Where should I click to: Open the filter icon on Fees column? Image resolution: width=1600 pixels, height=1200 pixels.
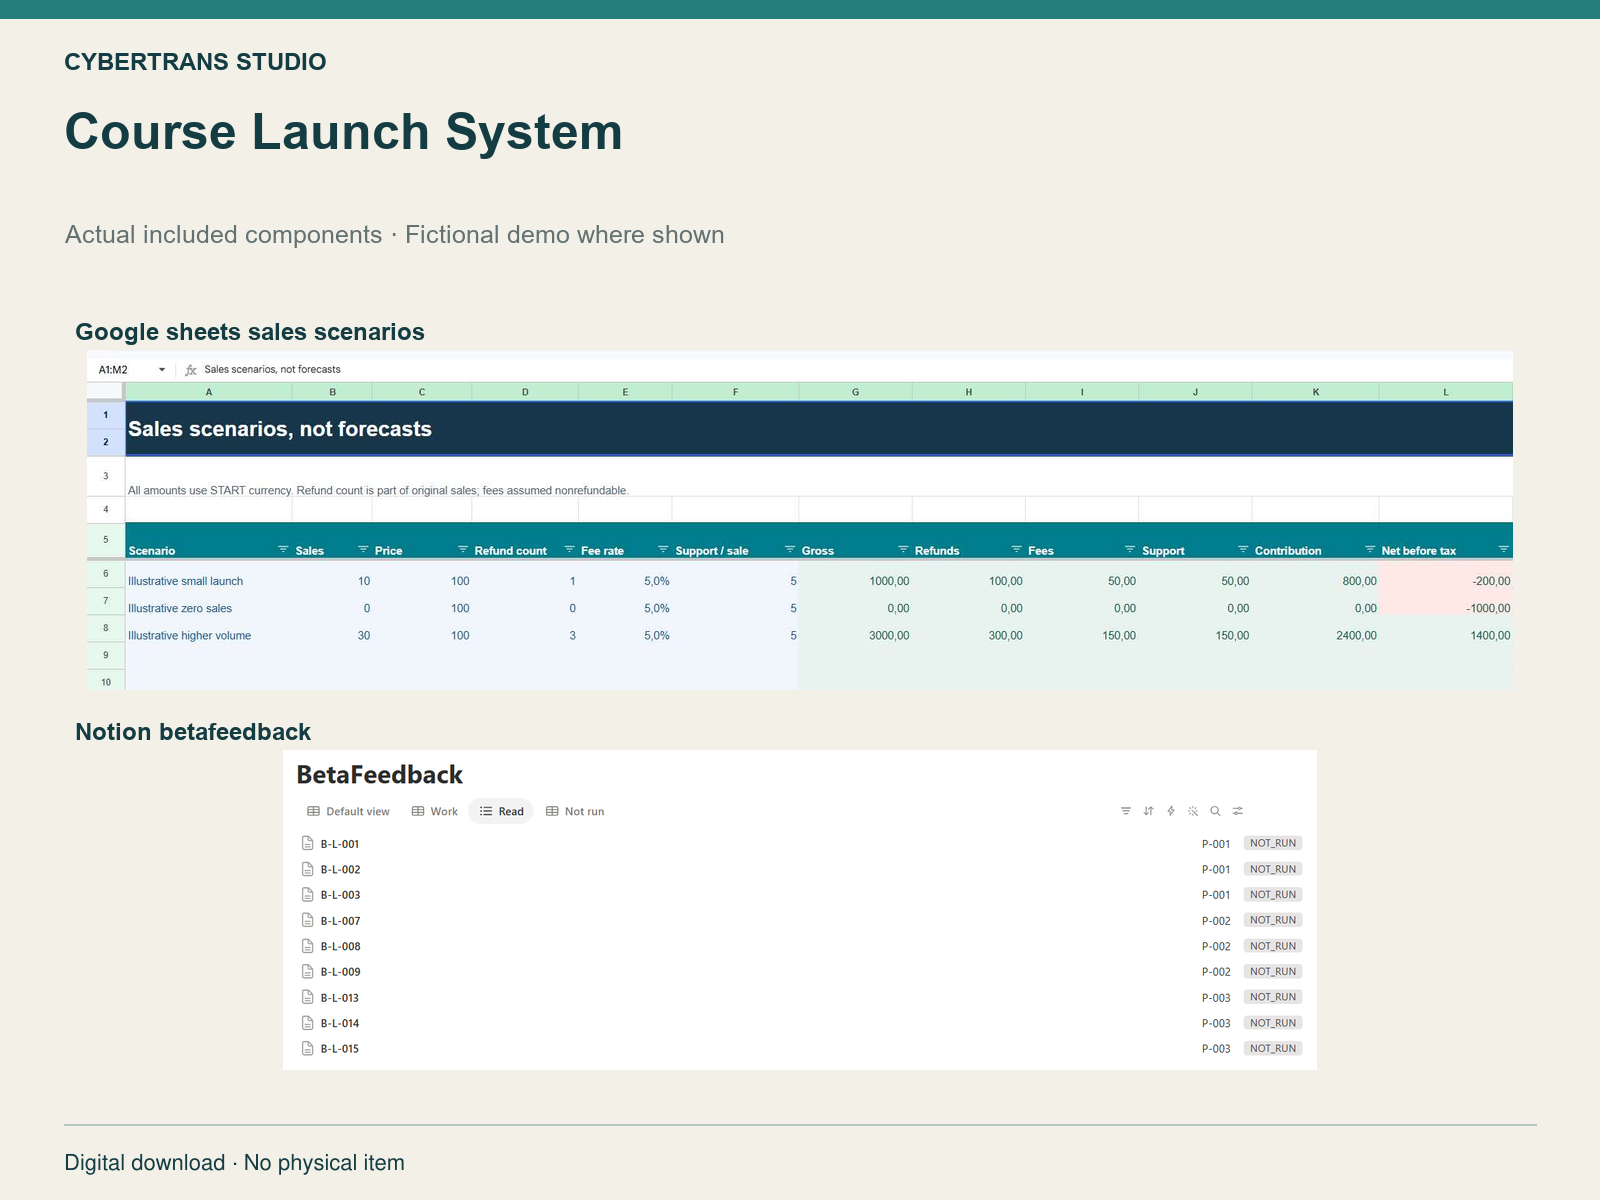[x=1130, y=549]
